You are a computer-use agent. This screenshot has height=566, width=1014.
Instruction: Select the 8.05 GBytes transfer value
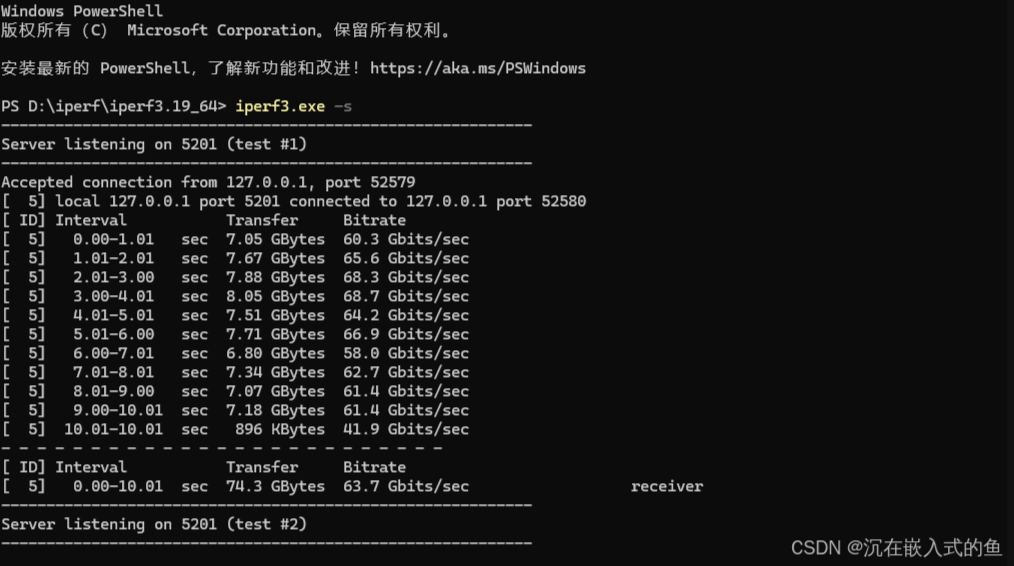pos(275,296)
